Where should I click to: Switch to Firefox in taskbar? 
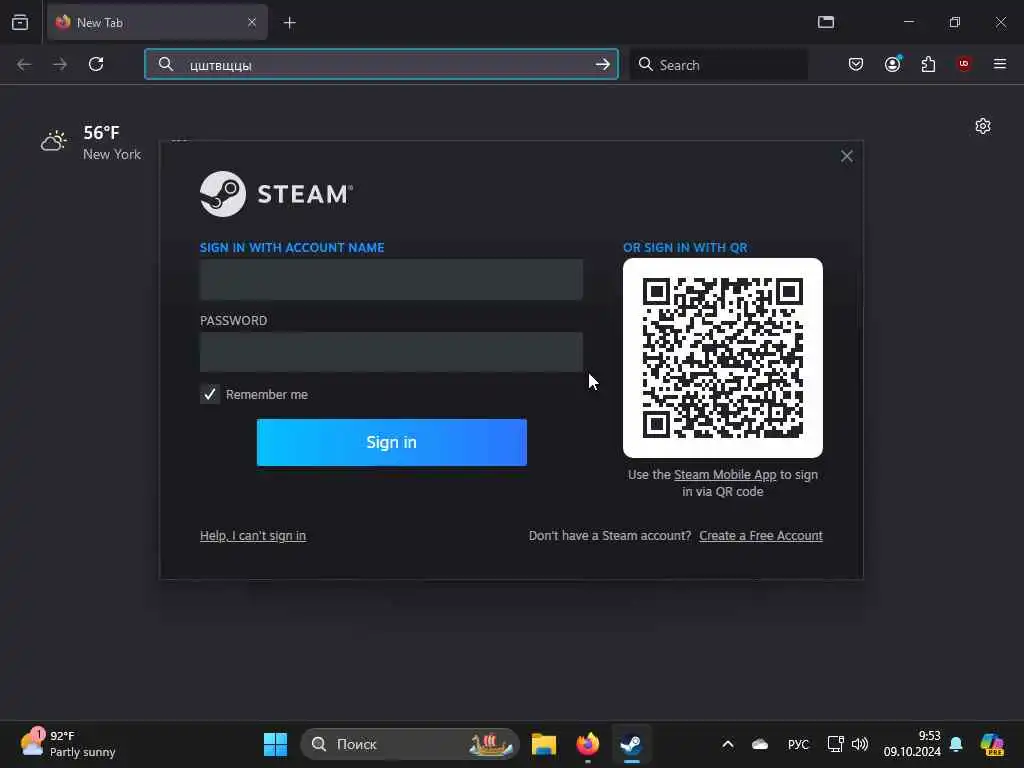(x=587, y=744)
